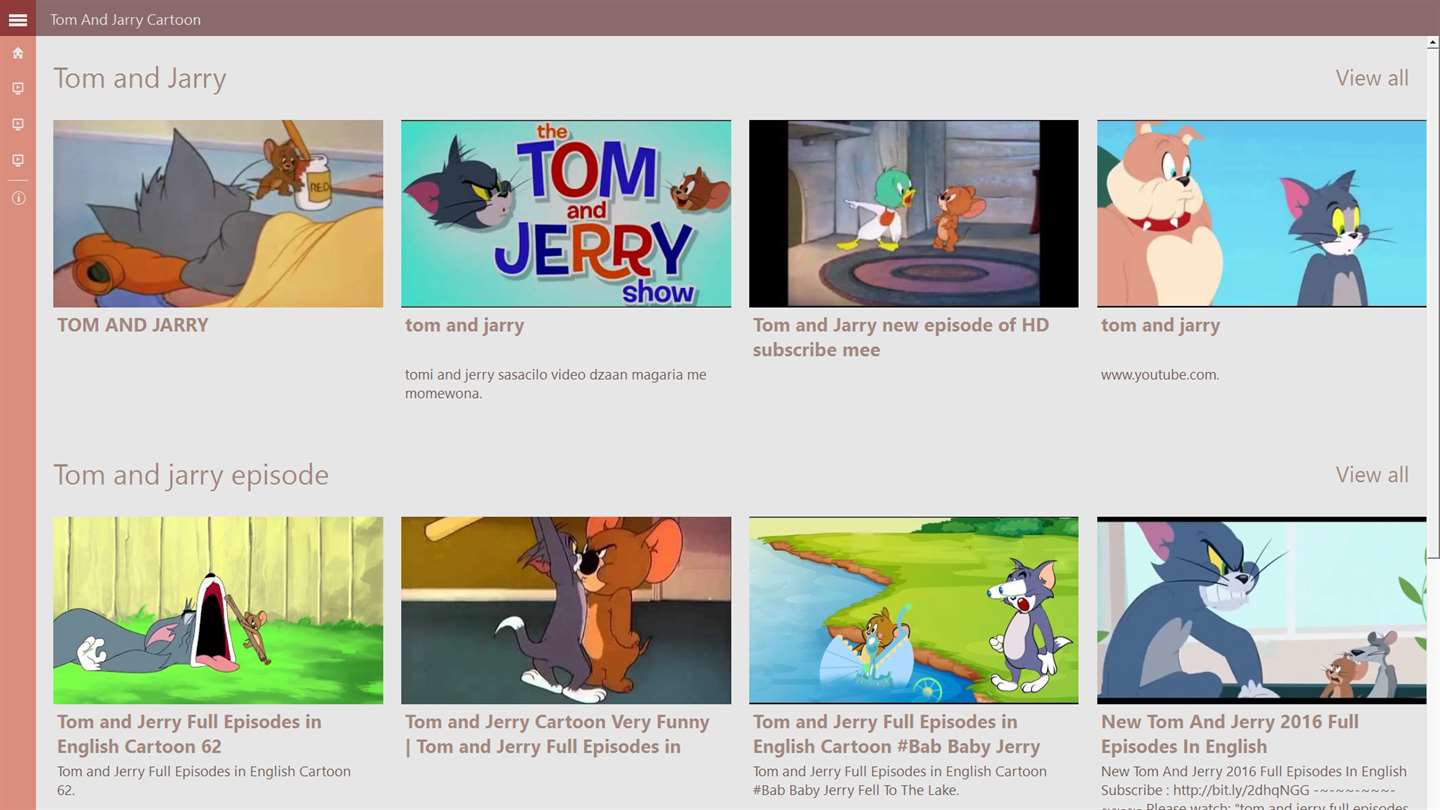Click the 'TOM AND JARRY' uppercase video title

[133, 325]
